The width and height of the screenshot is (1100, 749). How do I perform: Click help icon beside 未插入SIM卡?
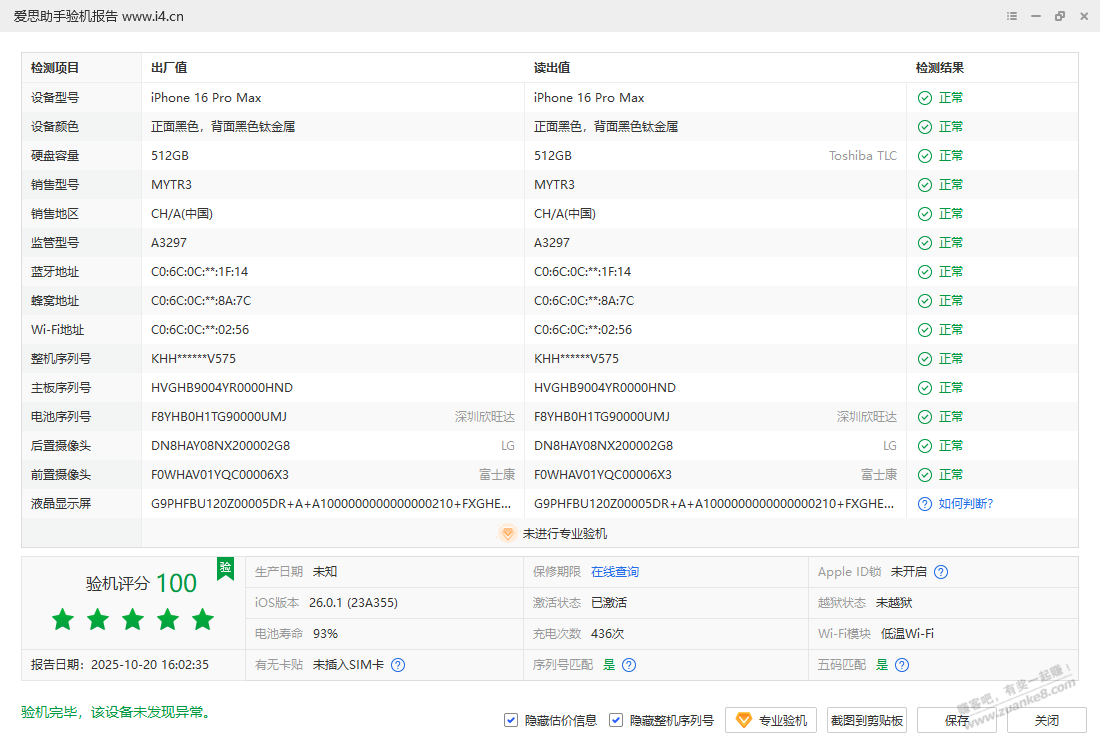click(x=398, y=665)
